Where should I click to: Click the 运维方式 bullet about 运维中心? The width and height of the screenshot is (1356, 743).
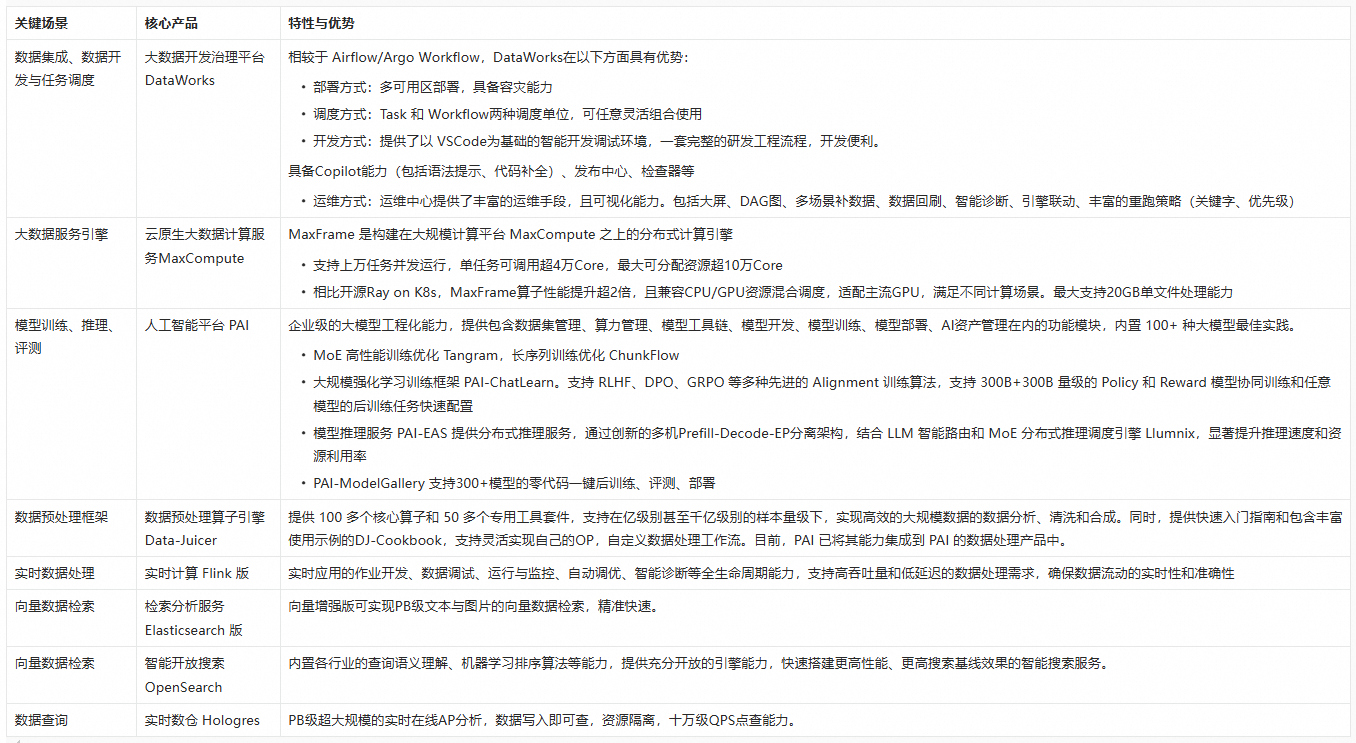pos(804,201)
